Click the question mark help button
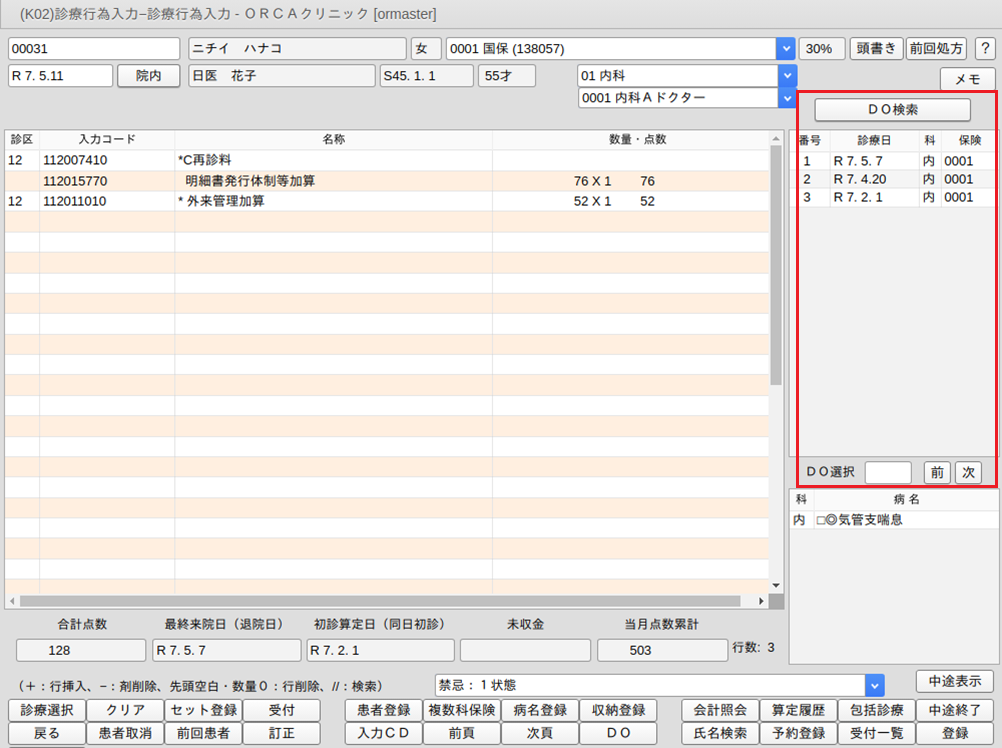 (x=984, y=49)
